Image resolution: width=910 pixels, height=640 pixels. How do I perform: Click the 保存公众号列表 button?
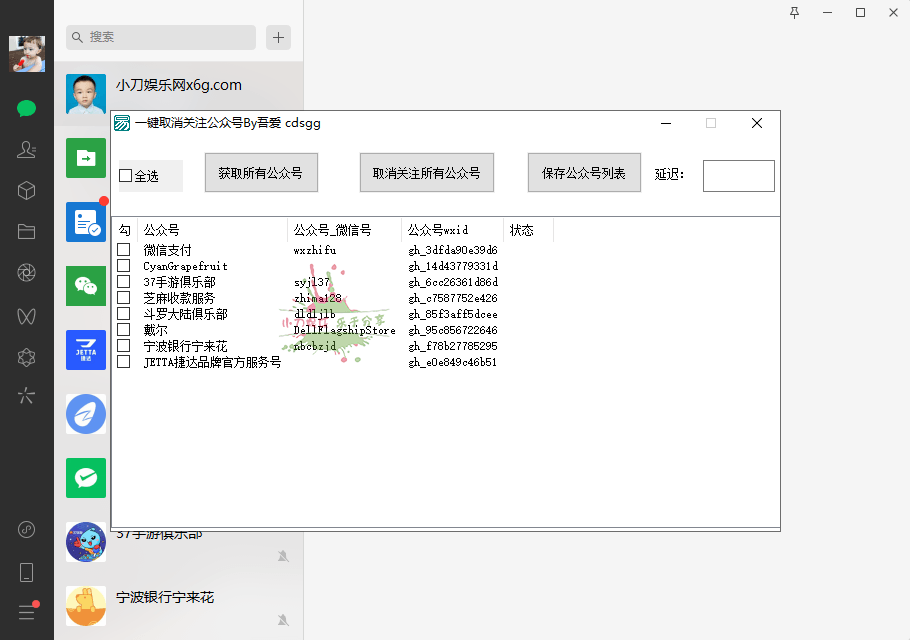pos(584,173)
